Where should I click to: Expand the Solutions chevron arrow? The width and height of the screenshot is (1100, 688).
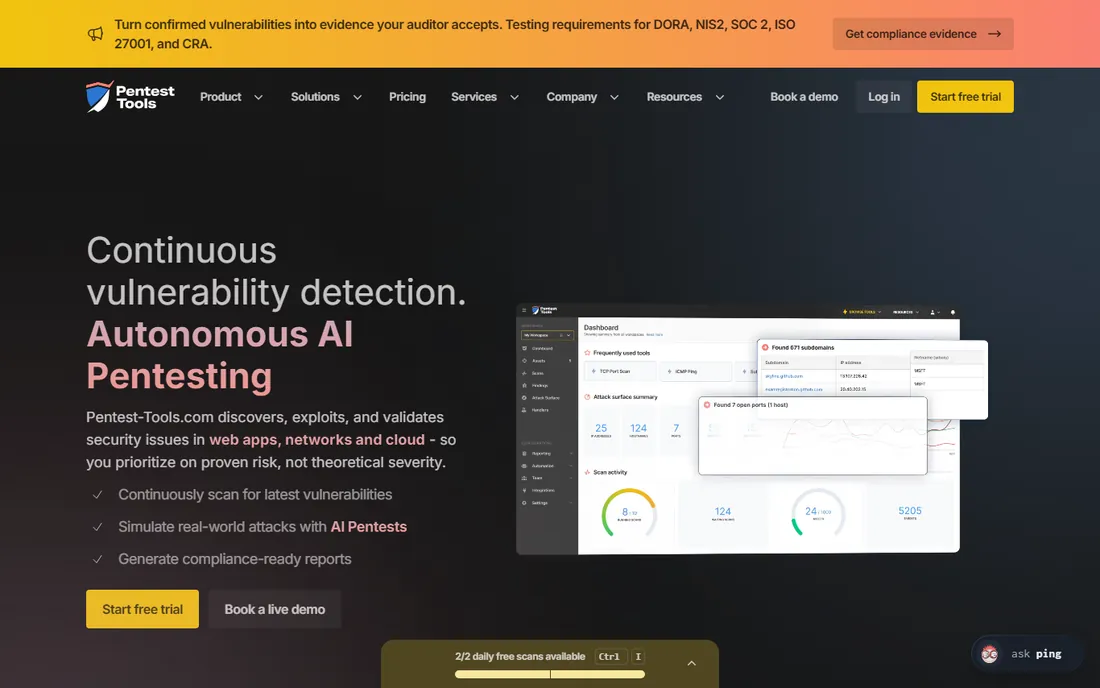click(x=357, y=97)
